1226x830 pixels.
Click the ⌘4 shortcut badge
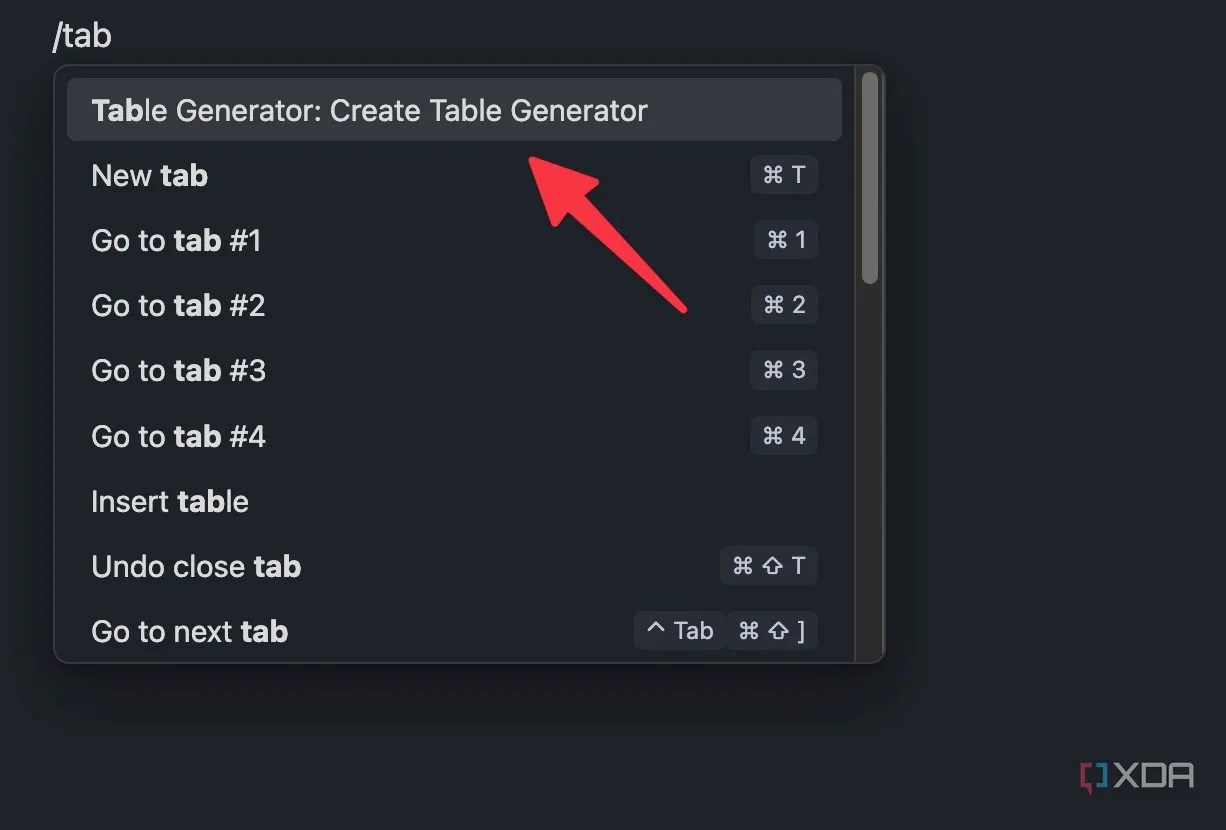point(785,435)
